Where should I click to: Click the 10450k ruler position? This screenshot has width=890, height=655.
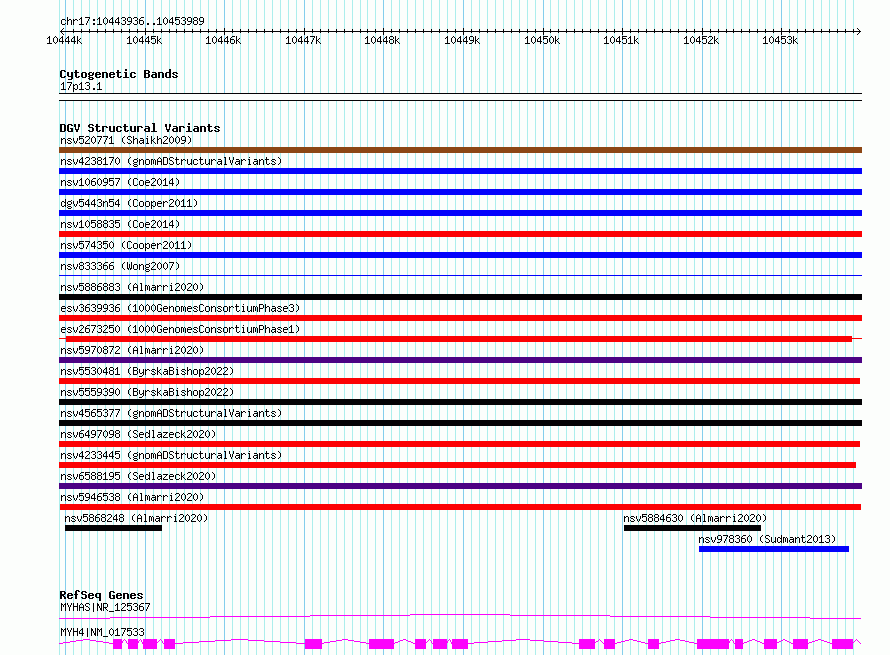tap(542, 40)
